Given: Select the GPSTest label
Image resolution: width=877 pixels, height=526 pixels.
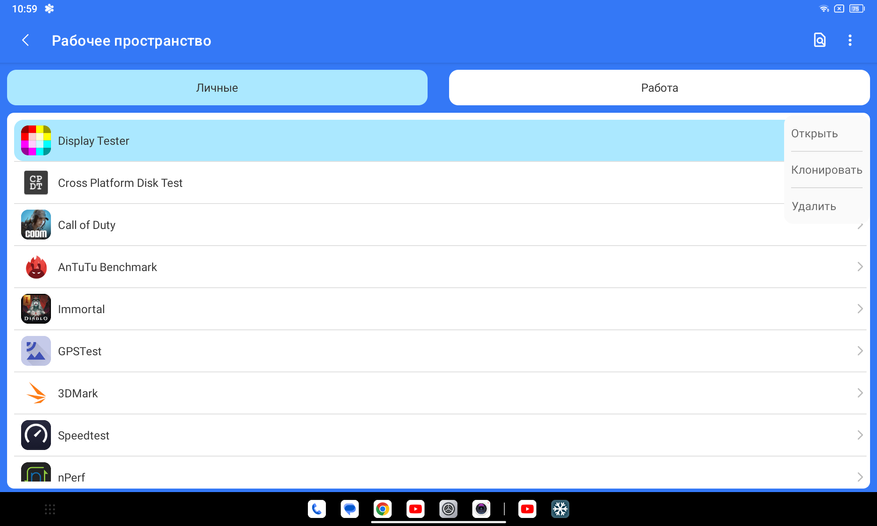Looking at the screenshot, I should click(79, 351).
